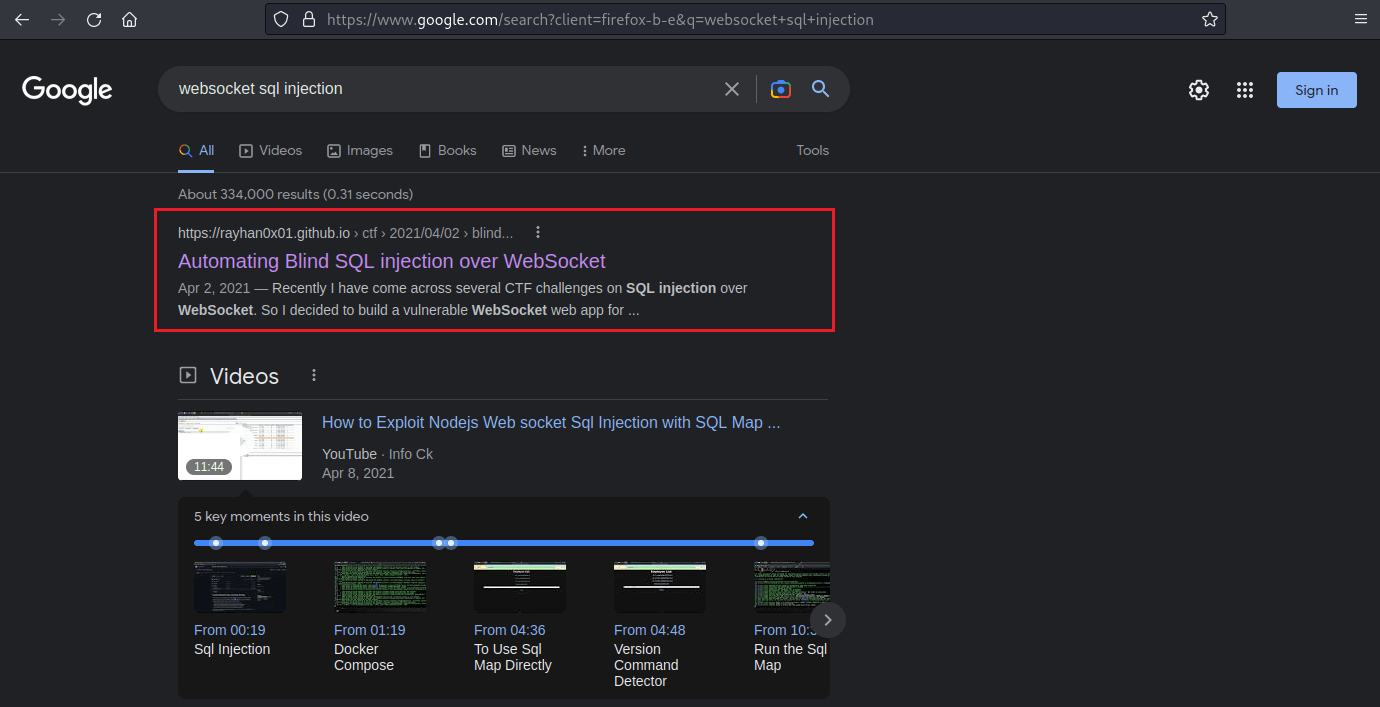Open the rayhan0x01.github.io result URL
Image resolution: width=1380 pixels, height=707 pixels.
(346, 232)
